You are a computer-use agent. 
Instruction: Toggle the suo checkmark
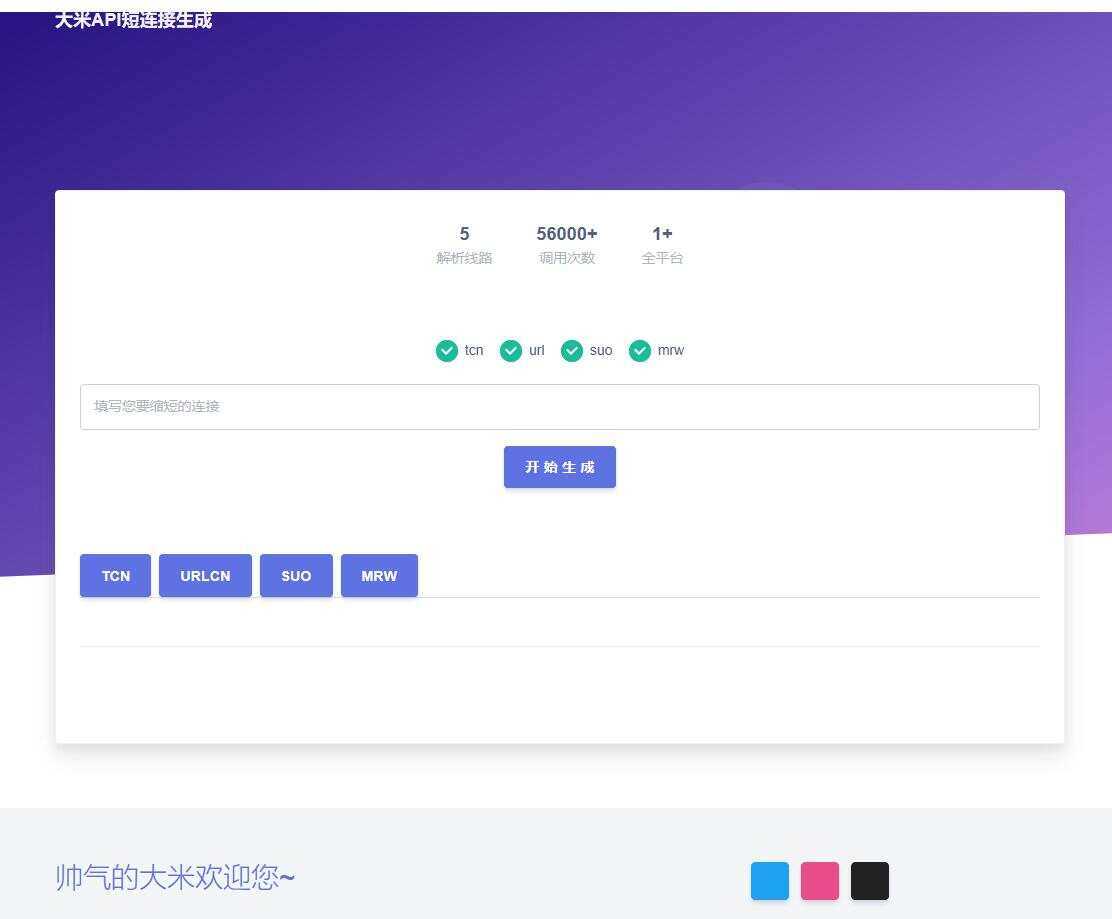[573, 351]
